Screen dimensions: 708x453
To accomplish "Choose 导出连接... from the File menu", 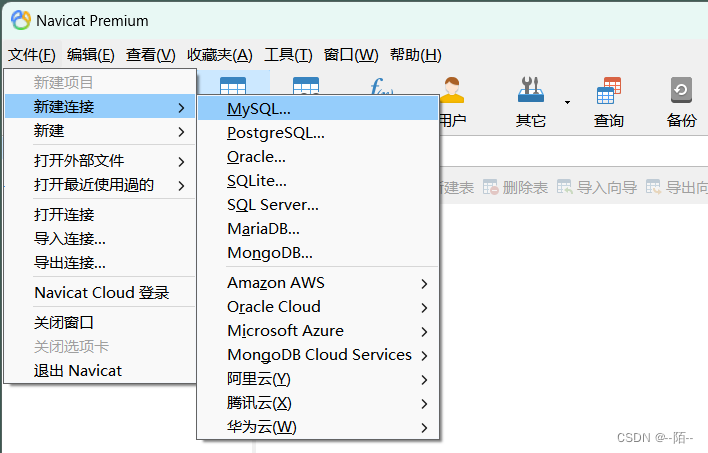I will click(x=100, y=262).
